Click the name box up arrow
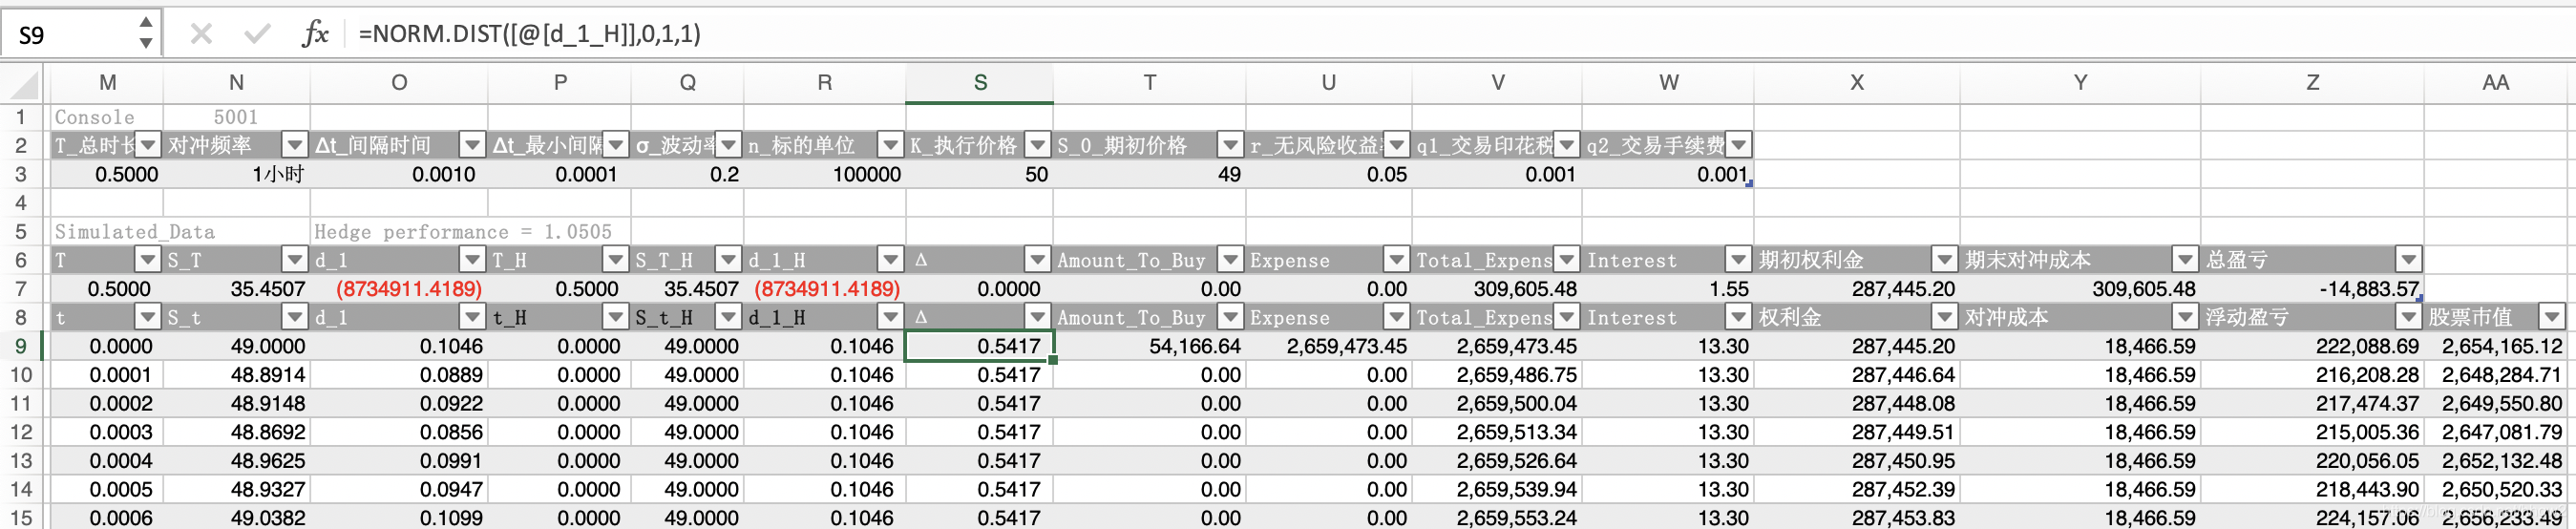 point(146,22)
